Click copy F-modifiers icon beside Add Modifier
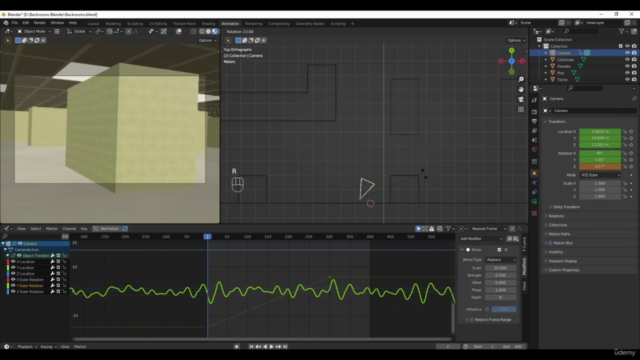The height and width of the screenshot is (360, 640). point(509,239)
